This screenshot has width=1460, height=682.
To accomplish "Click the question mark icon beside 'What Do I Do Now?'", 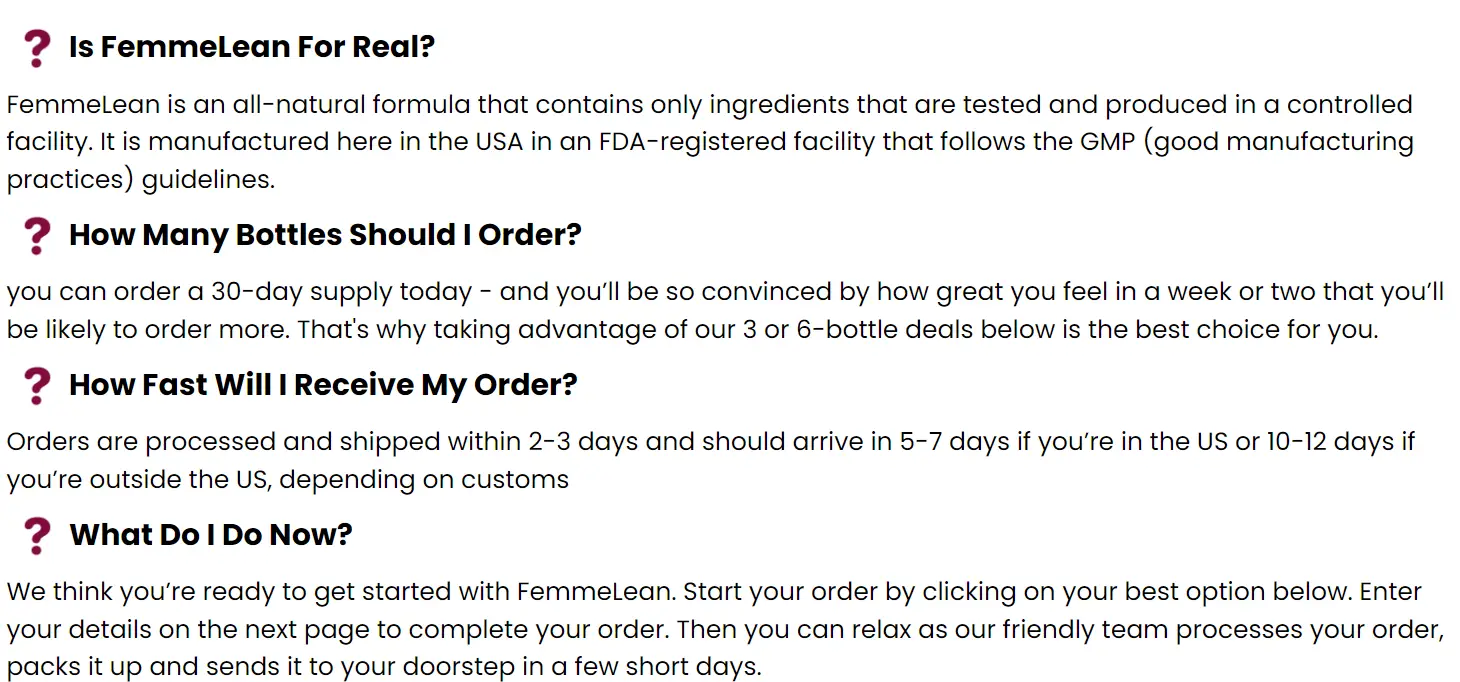I will (37, 535).
